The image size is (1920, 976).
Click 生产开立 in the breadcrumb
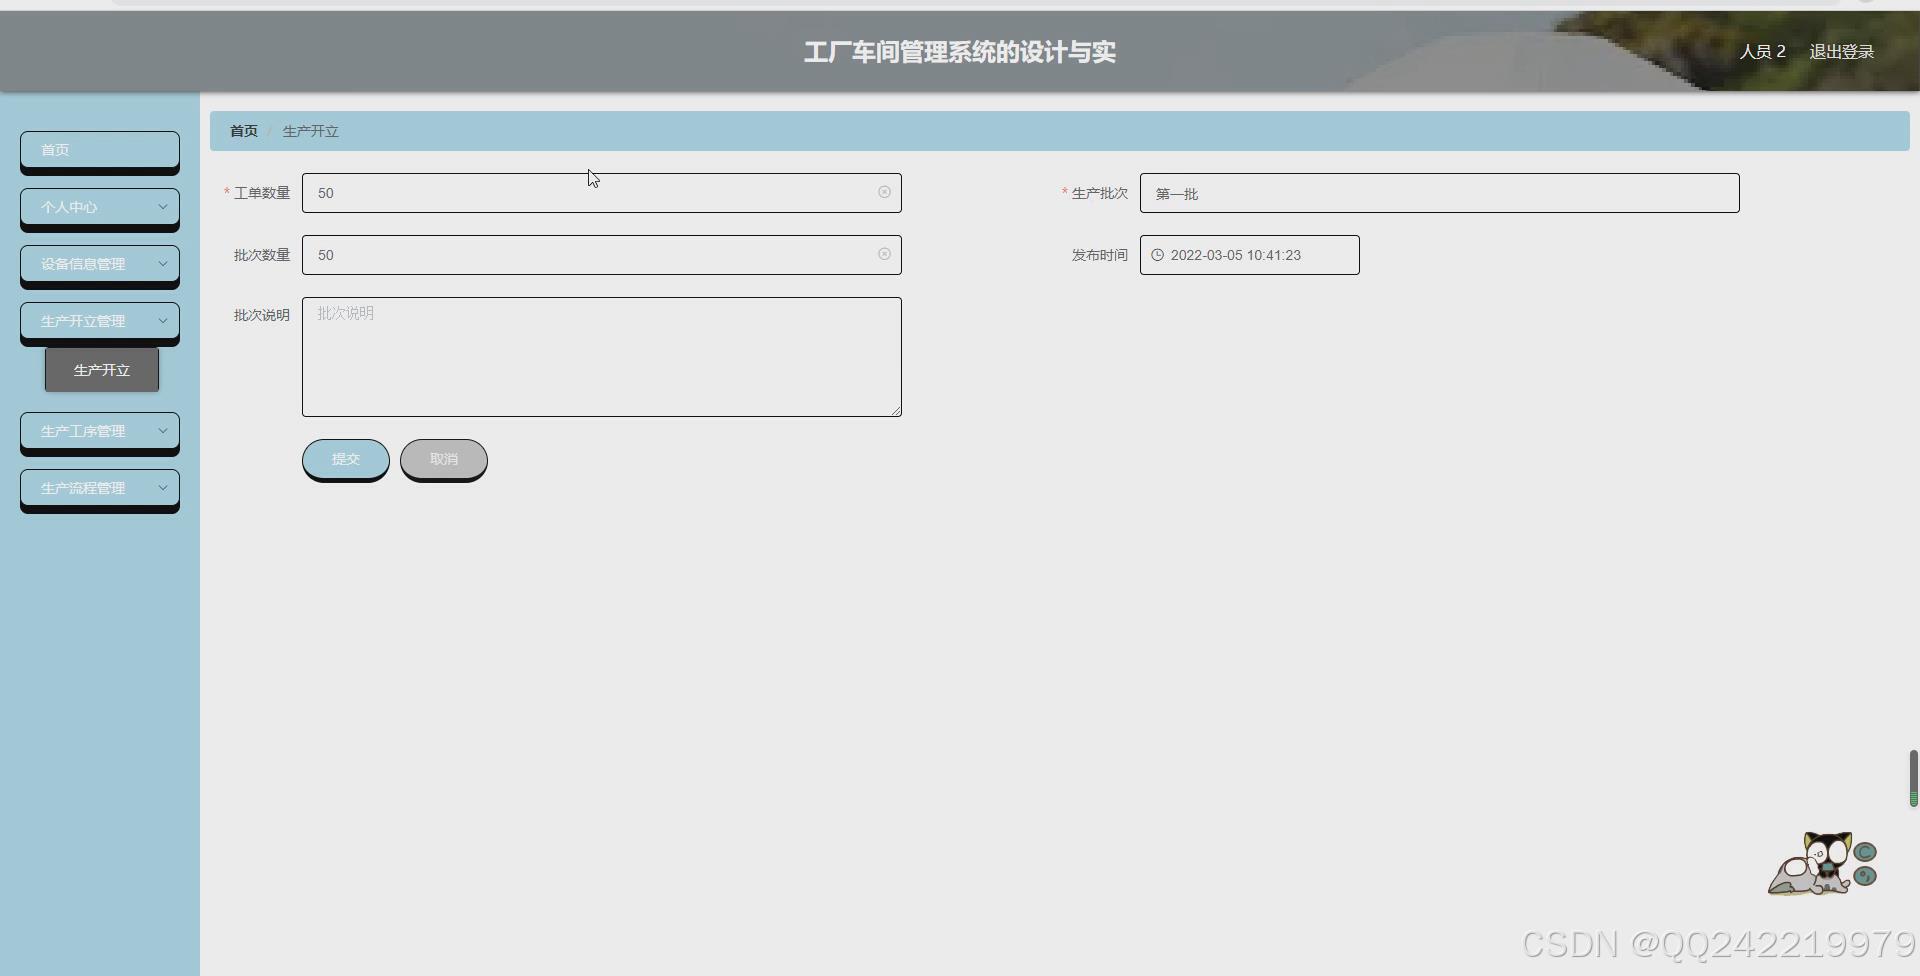point(310,131)
